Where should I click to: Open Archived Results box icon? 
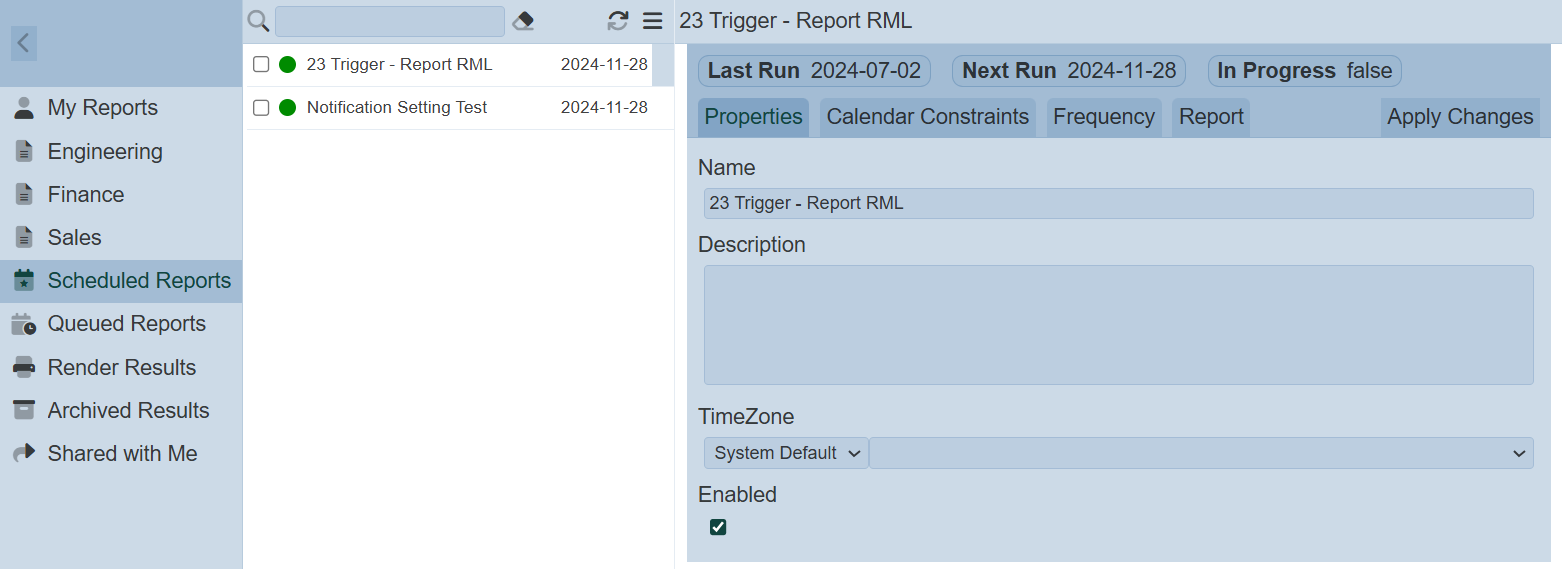coord(24,410)
